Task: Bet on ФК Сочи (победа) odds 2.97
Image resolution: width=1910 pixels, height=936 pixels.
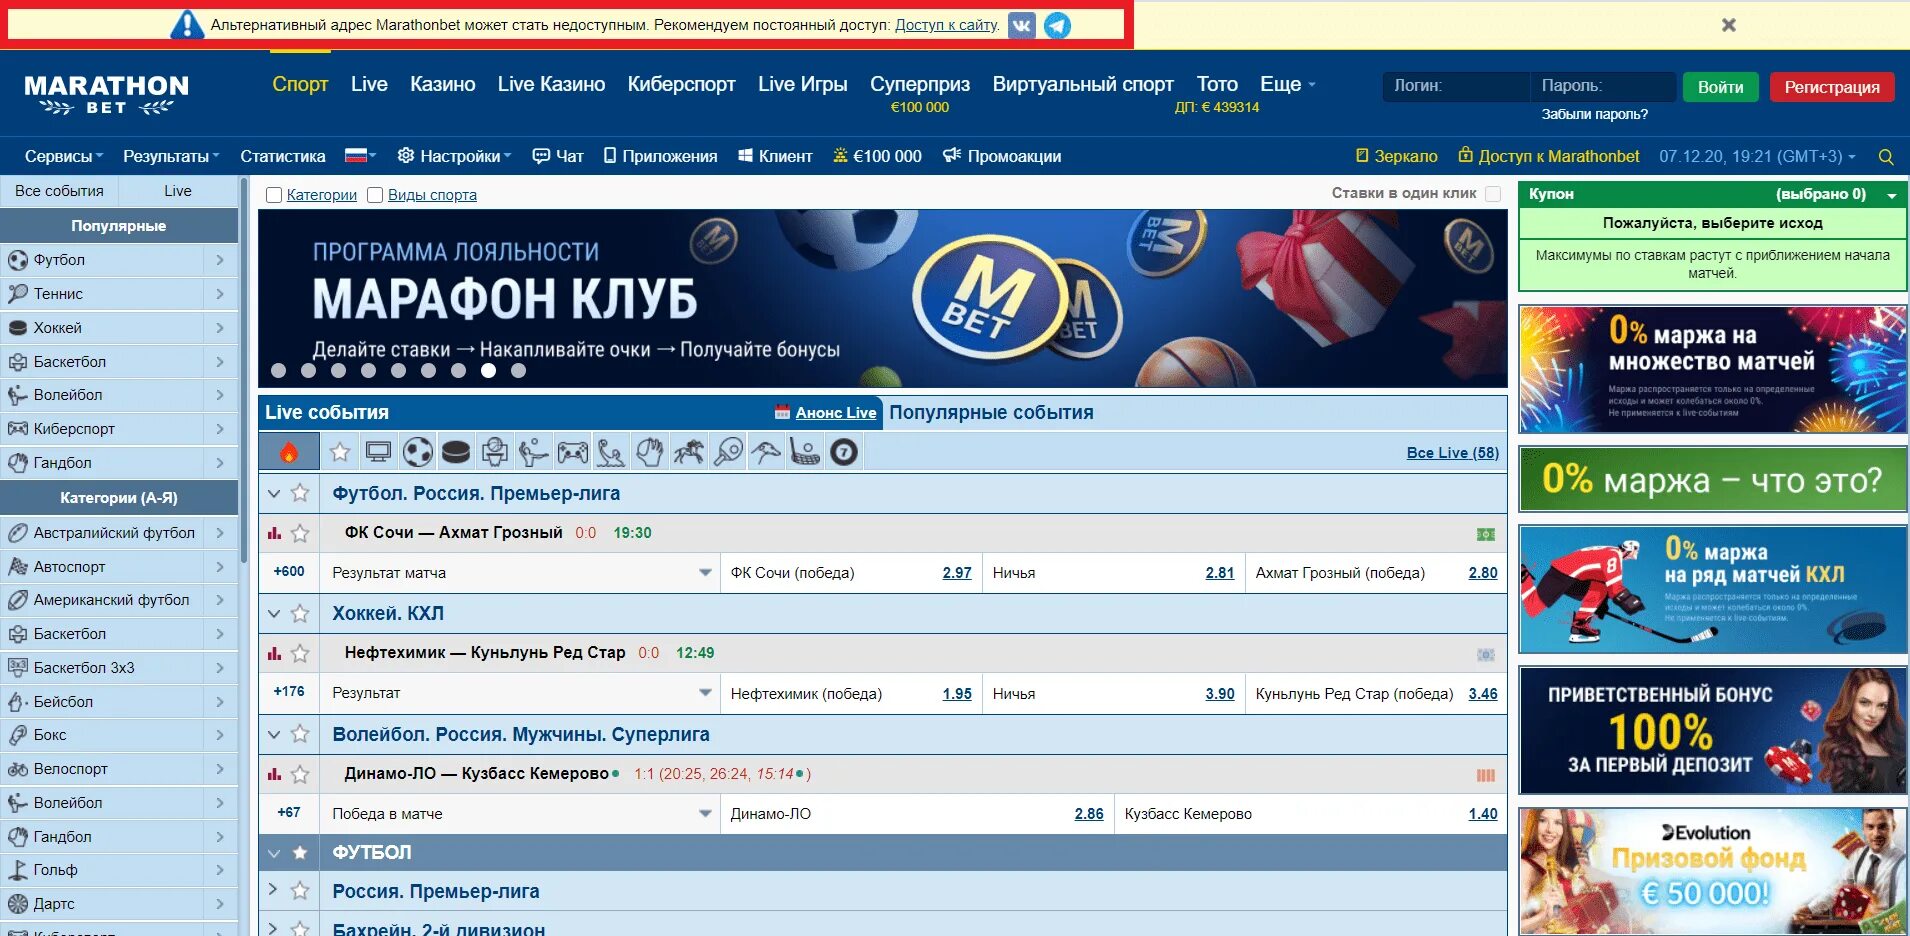Action: (x=957, y=573)
